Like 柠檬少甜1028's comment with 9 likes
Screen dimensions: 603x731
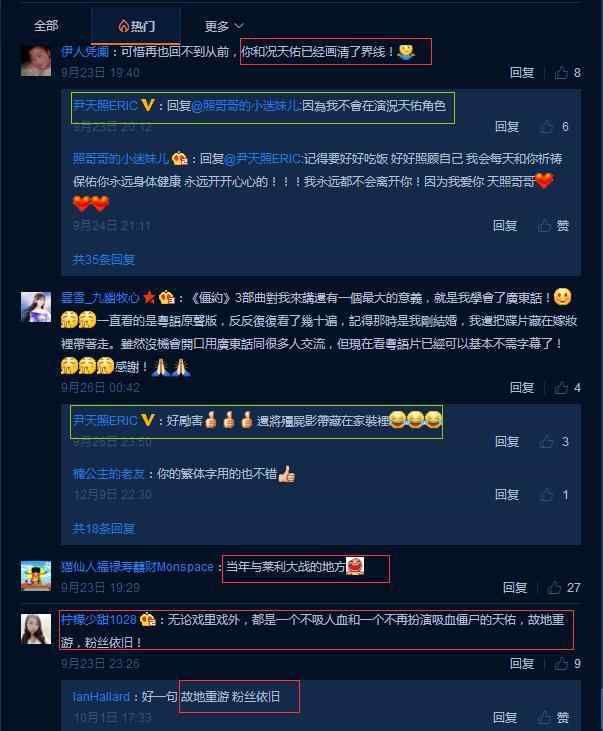tap(568, 663)
